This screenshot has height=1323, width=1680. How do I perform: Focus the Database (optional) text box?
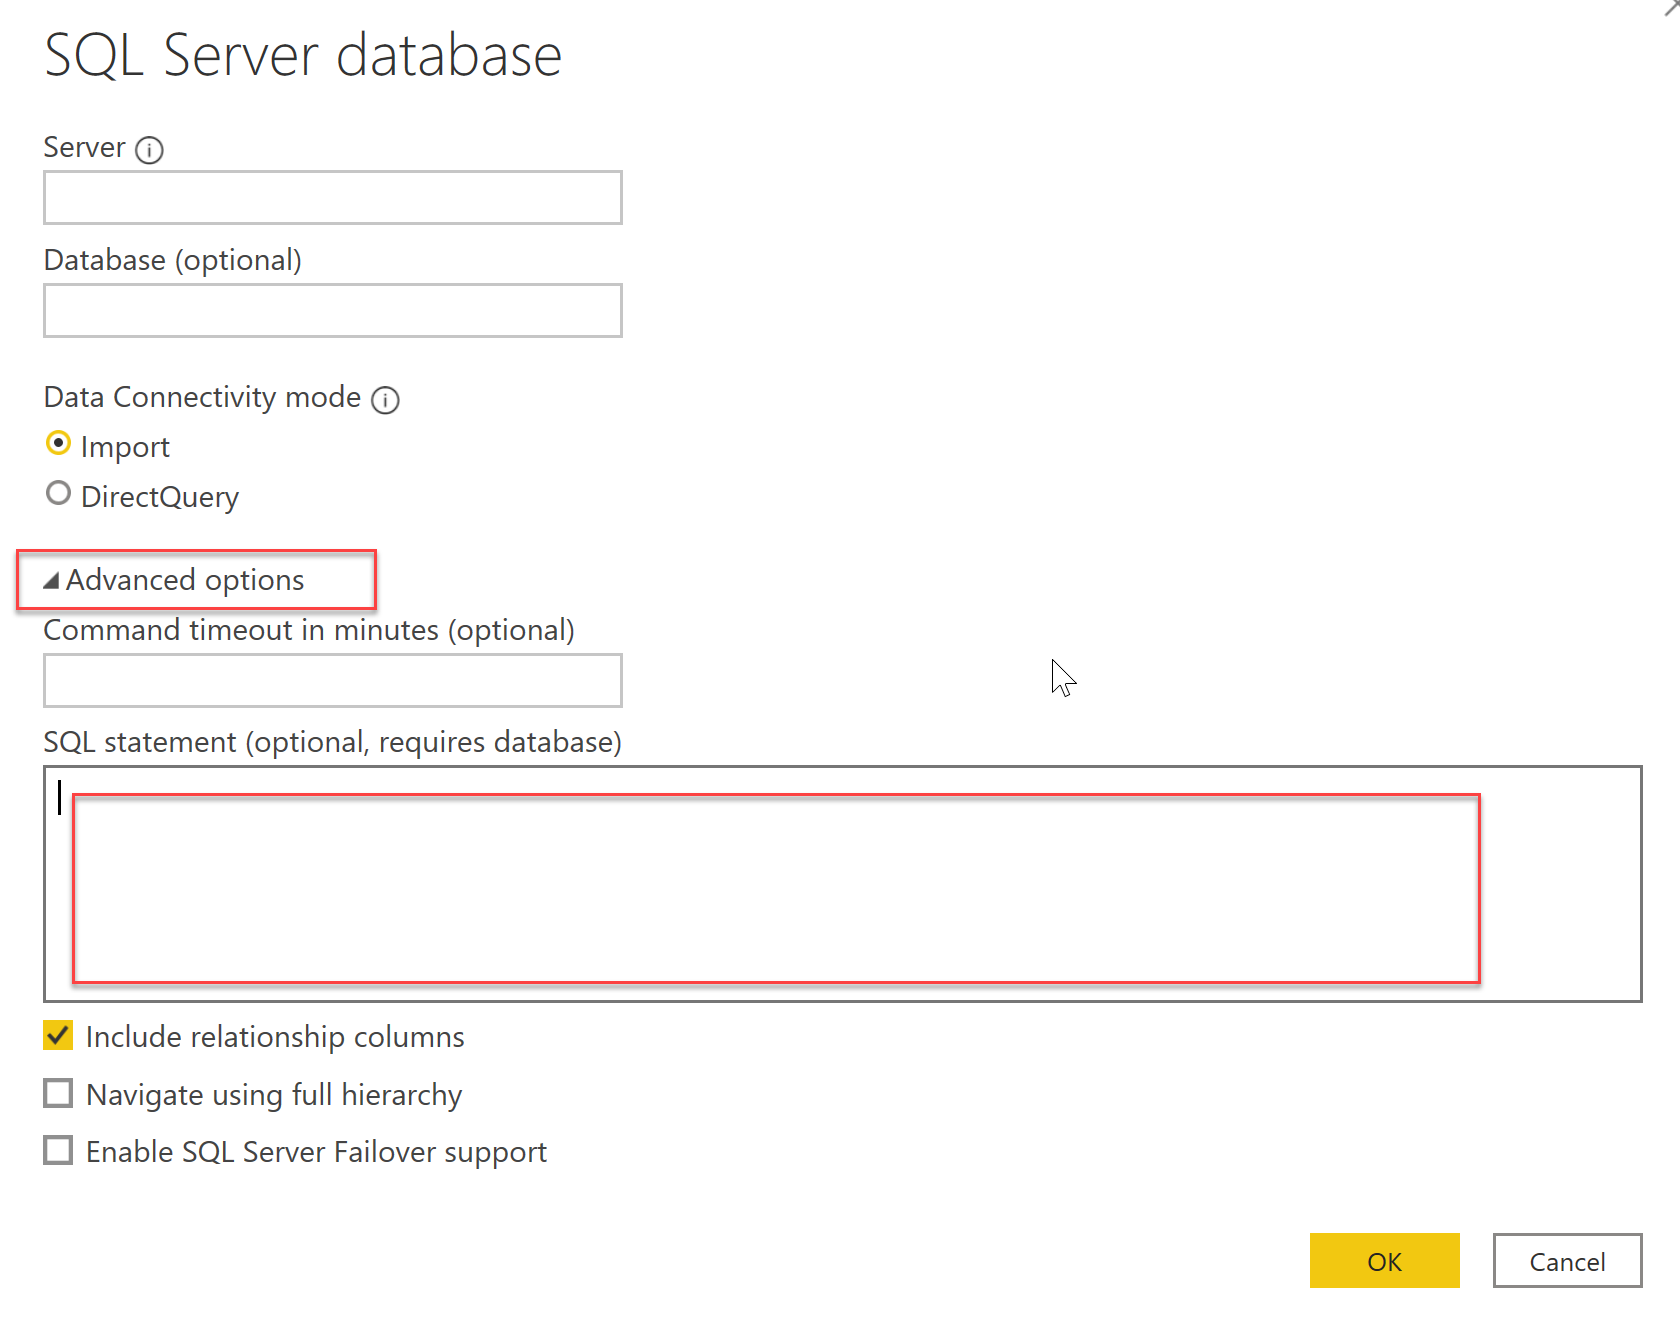click(x=333, y=310)
